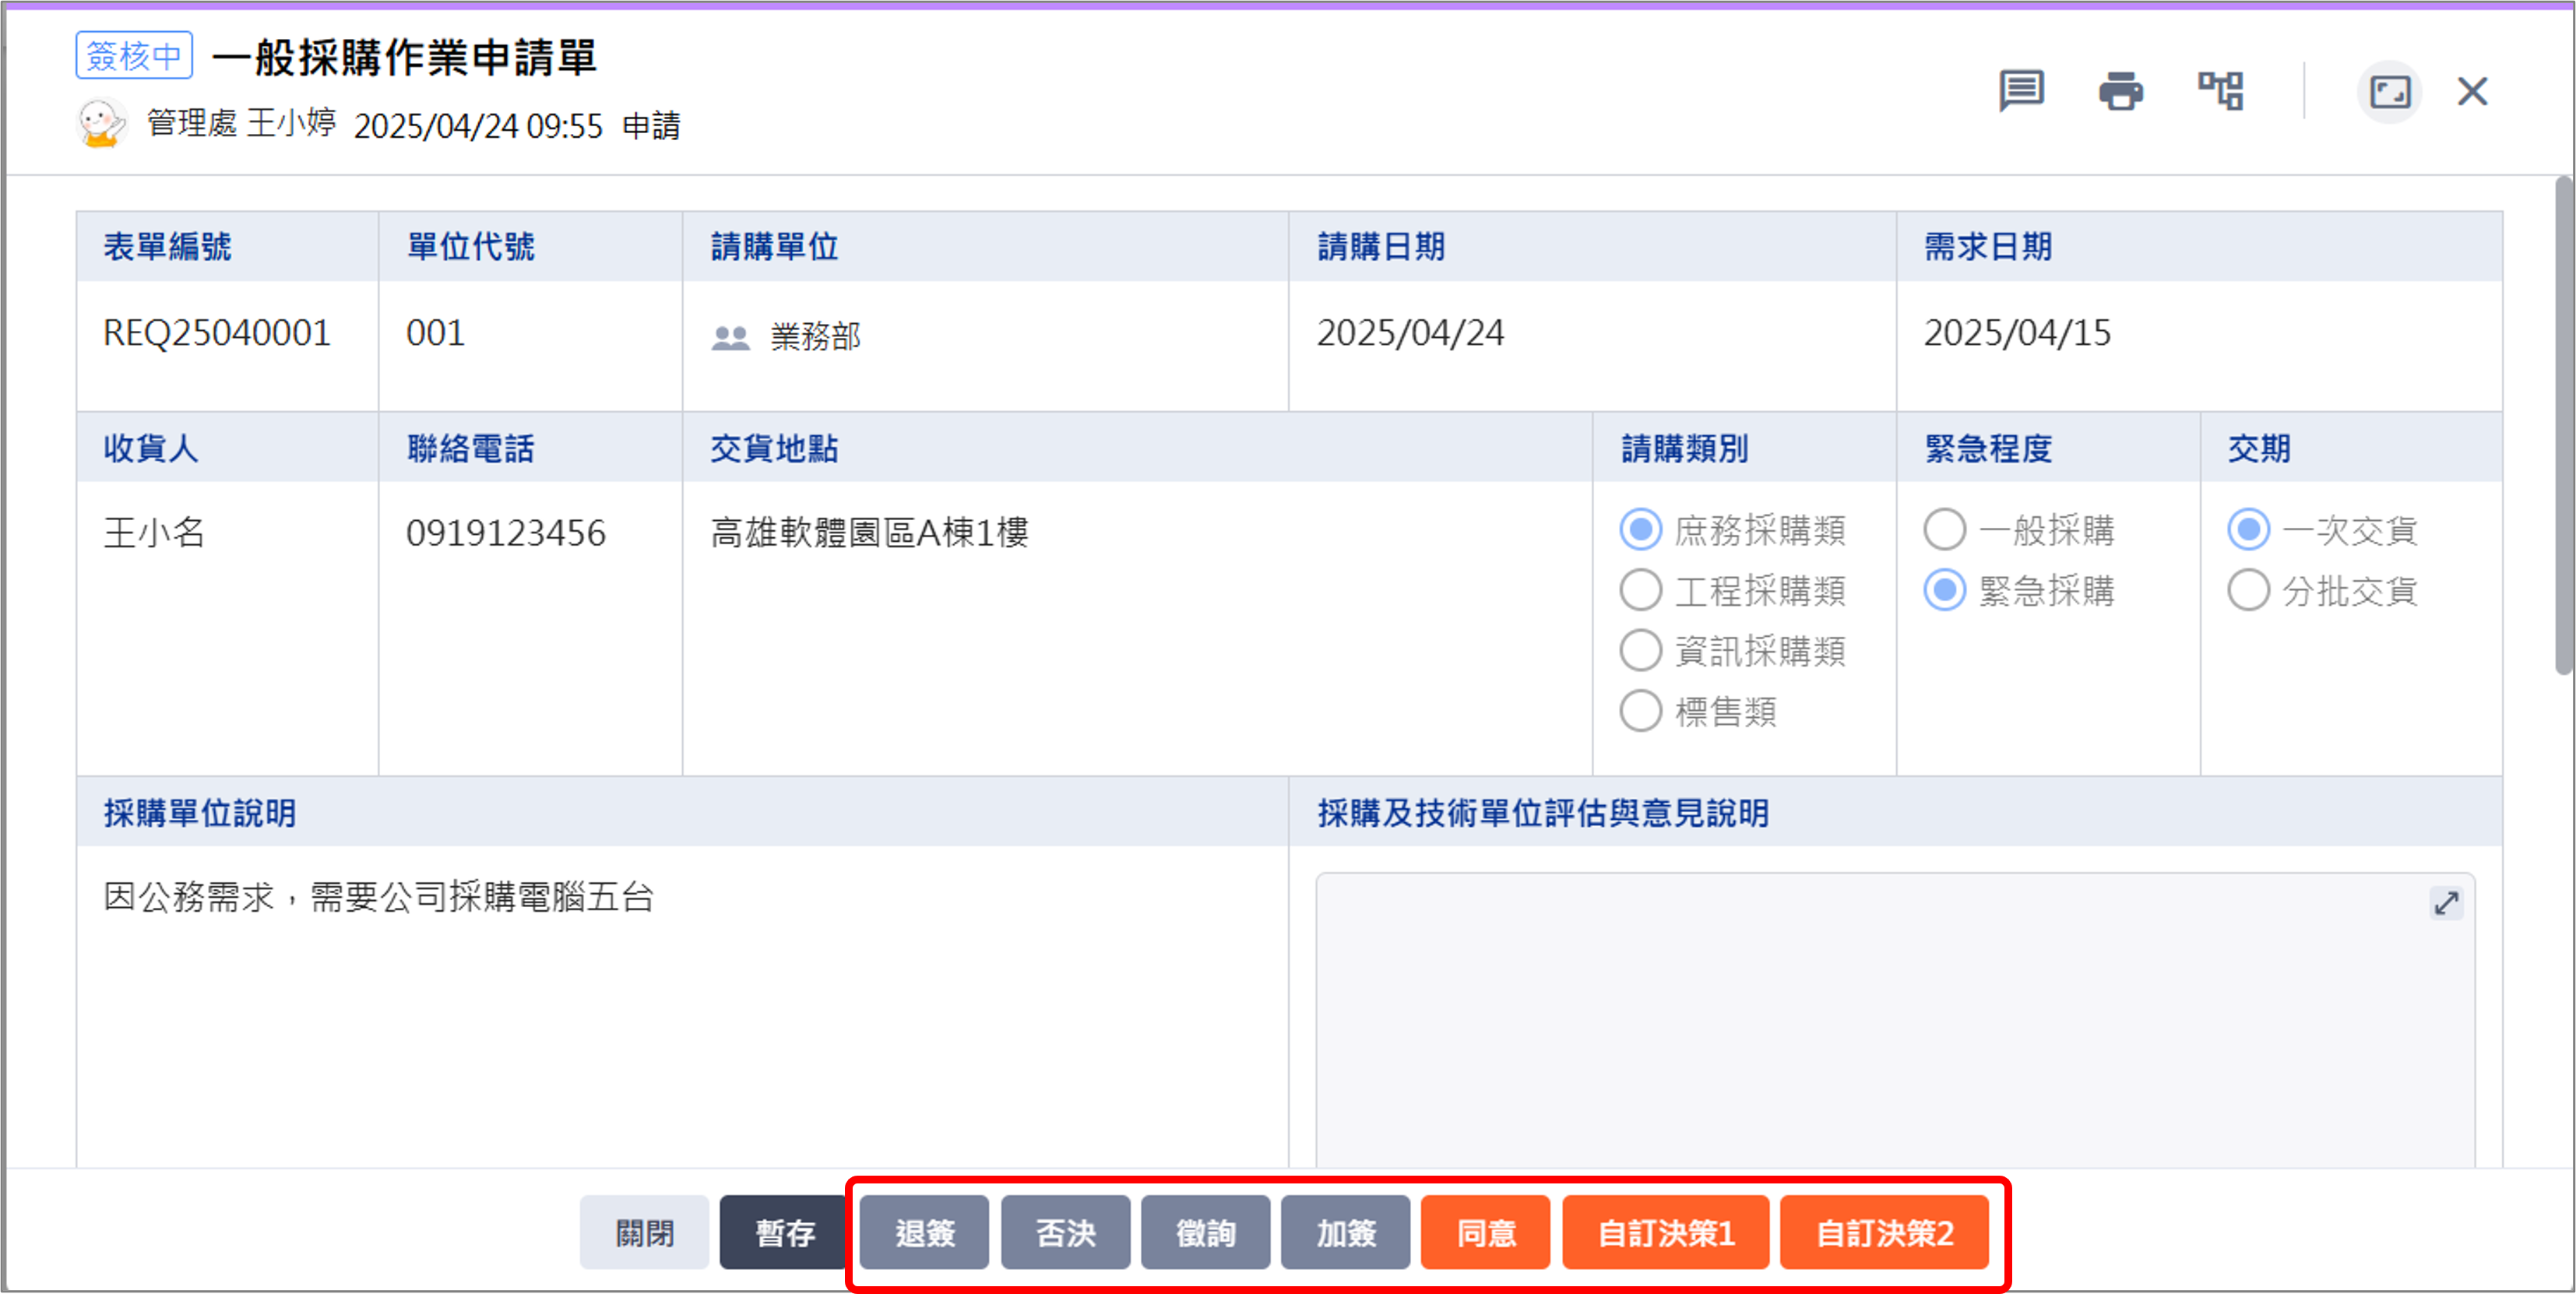Select 標售類 radio button
This screenshot has width=2576, height=1294.
coord(1641,711)
